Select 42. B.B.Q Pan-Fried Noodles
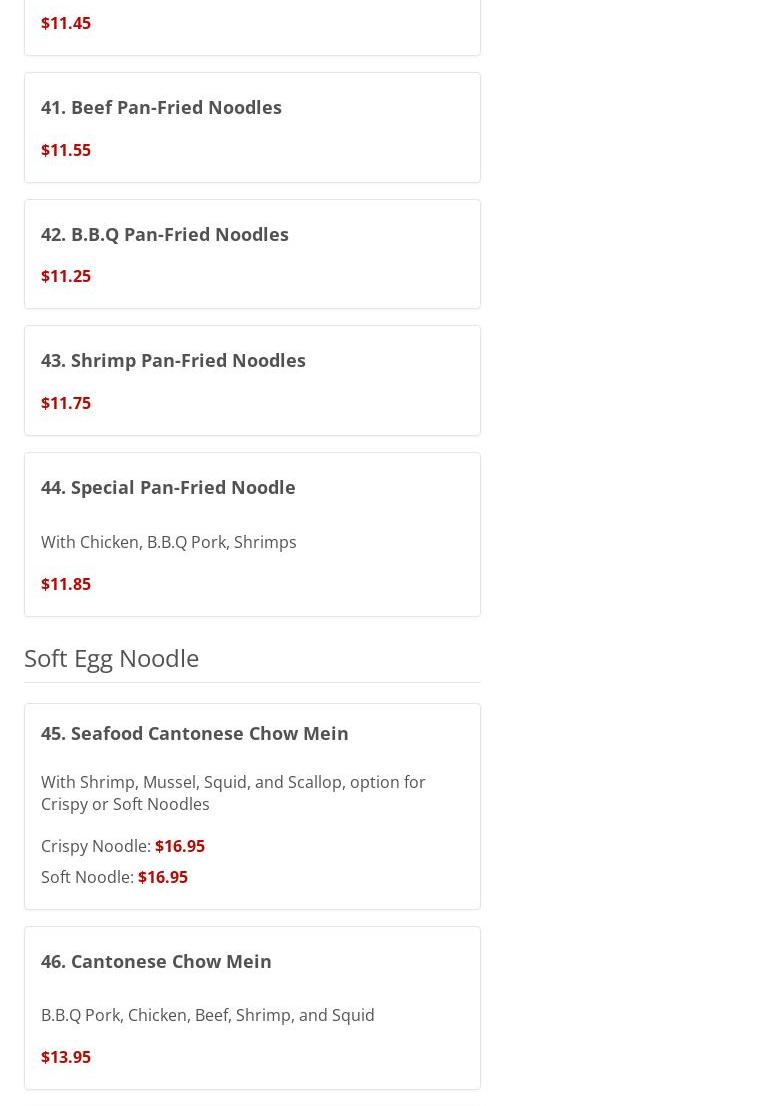This screenshot has height=1106, width=770. point(165,234)
